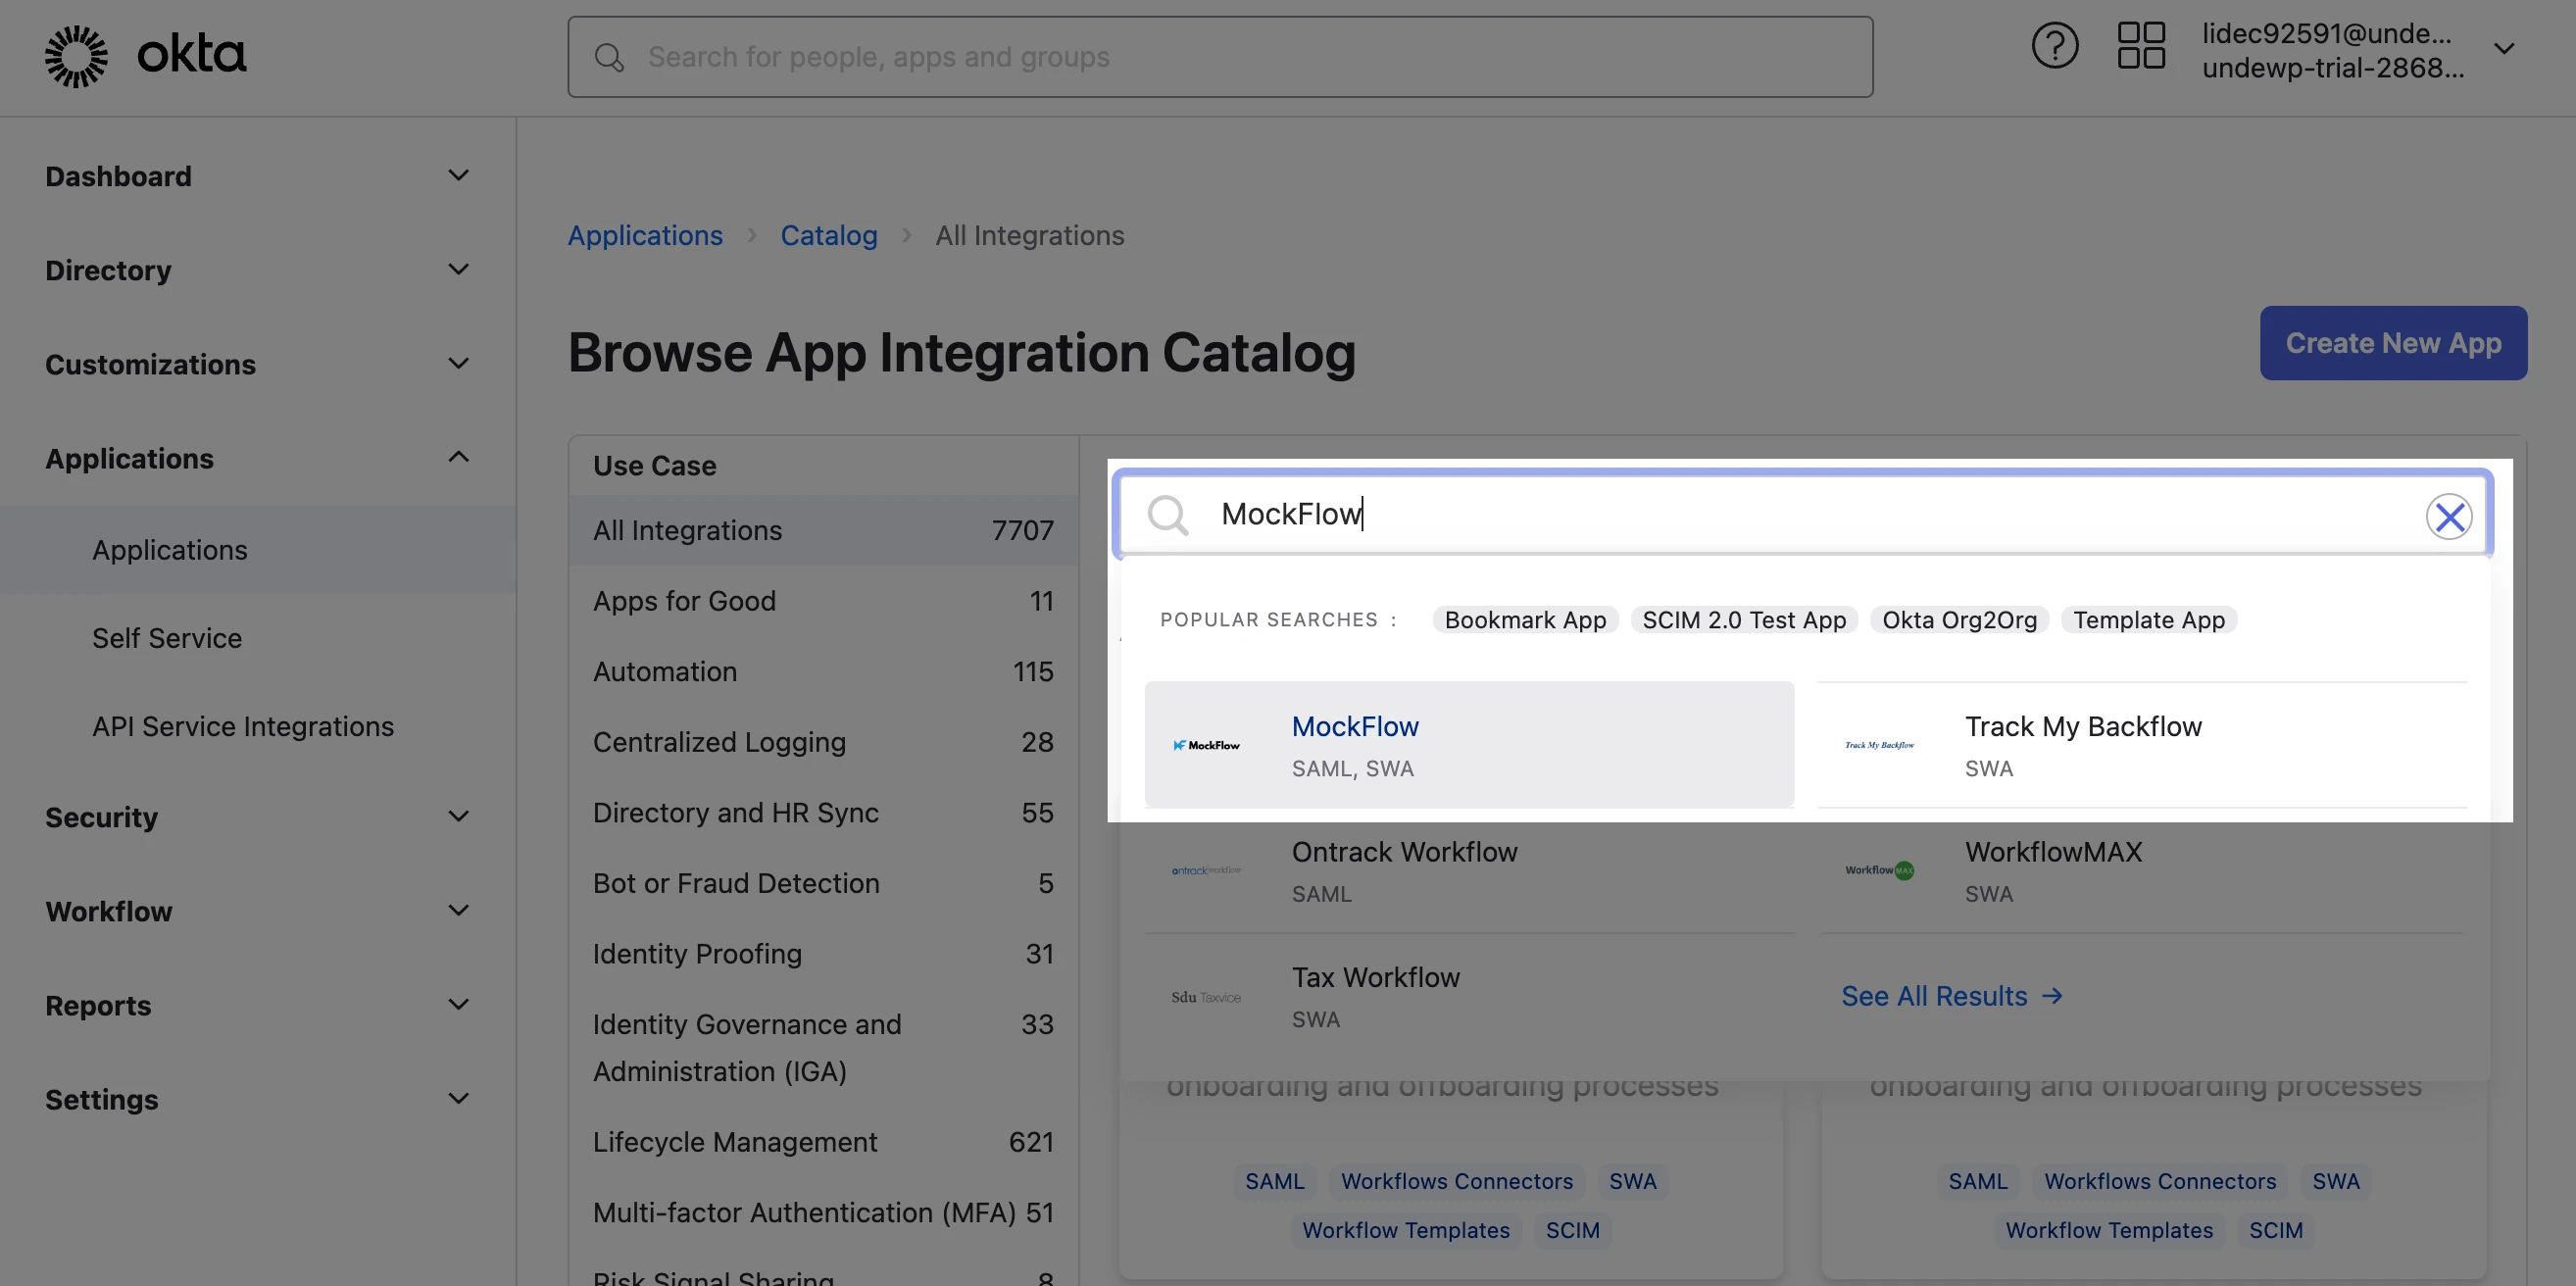Choose Bookmark App popular search
Viewport: 2576px width, 1286px height.
(x=1525, y=620)
